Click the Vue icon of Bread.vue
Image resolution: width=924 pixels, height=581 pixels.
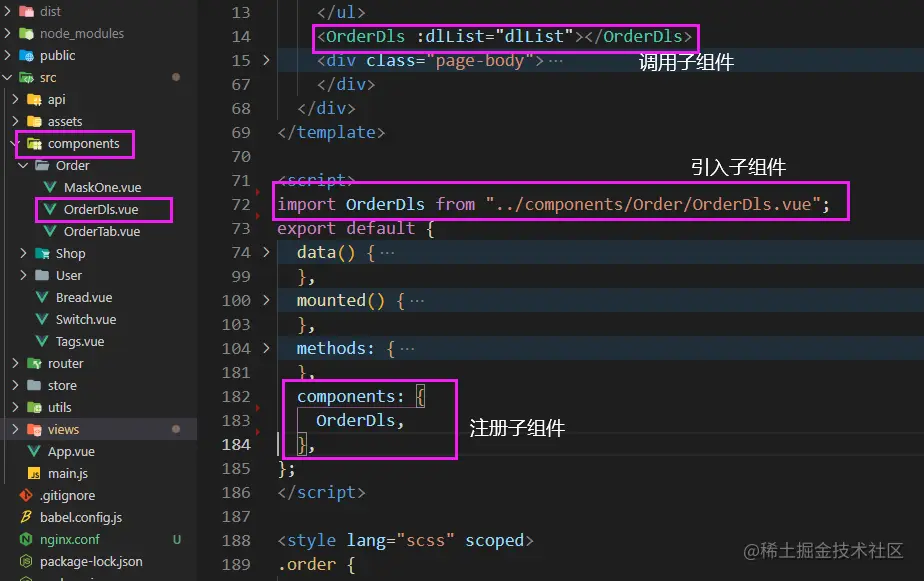pyautogui.click(x=42, y=297)
